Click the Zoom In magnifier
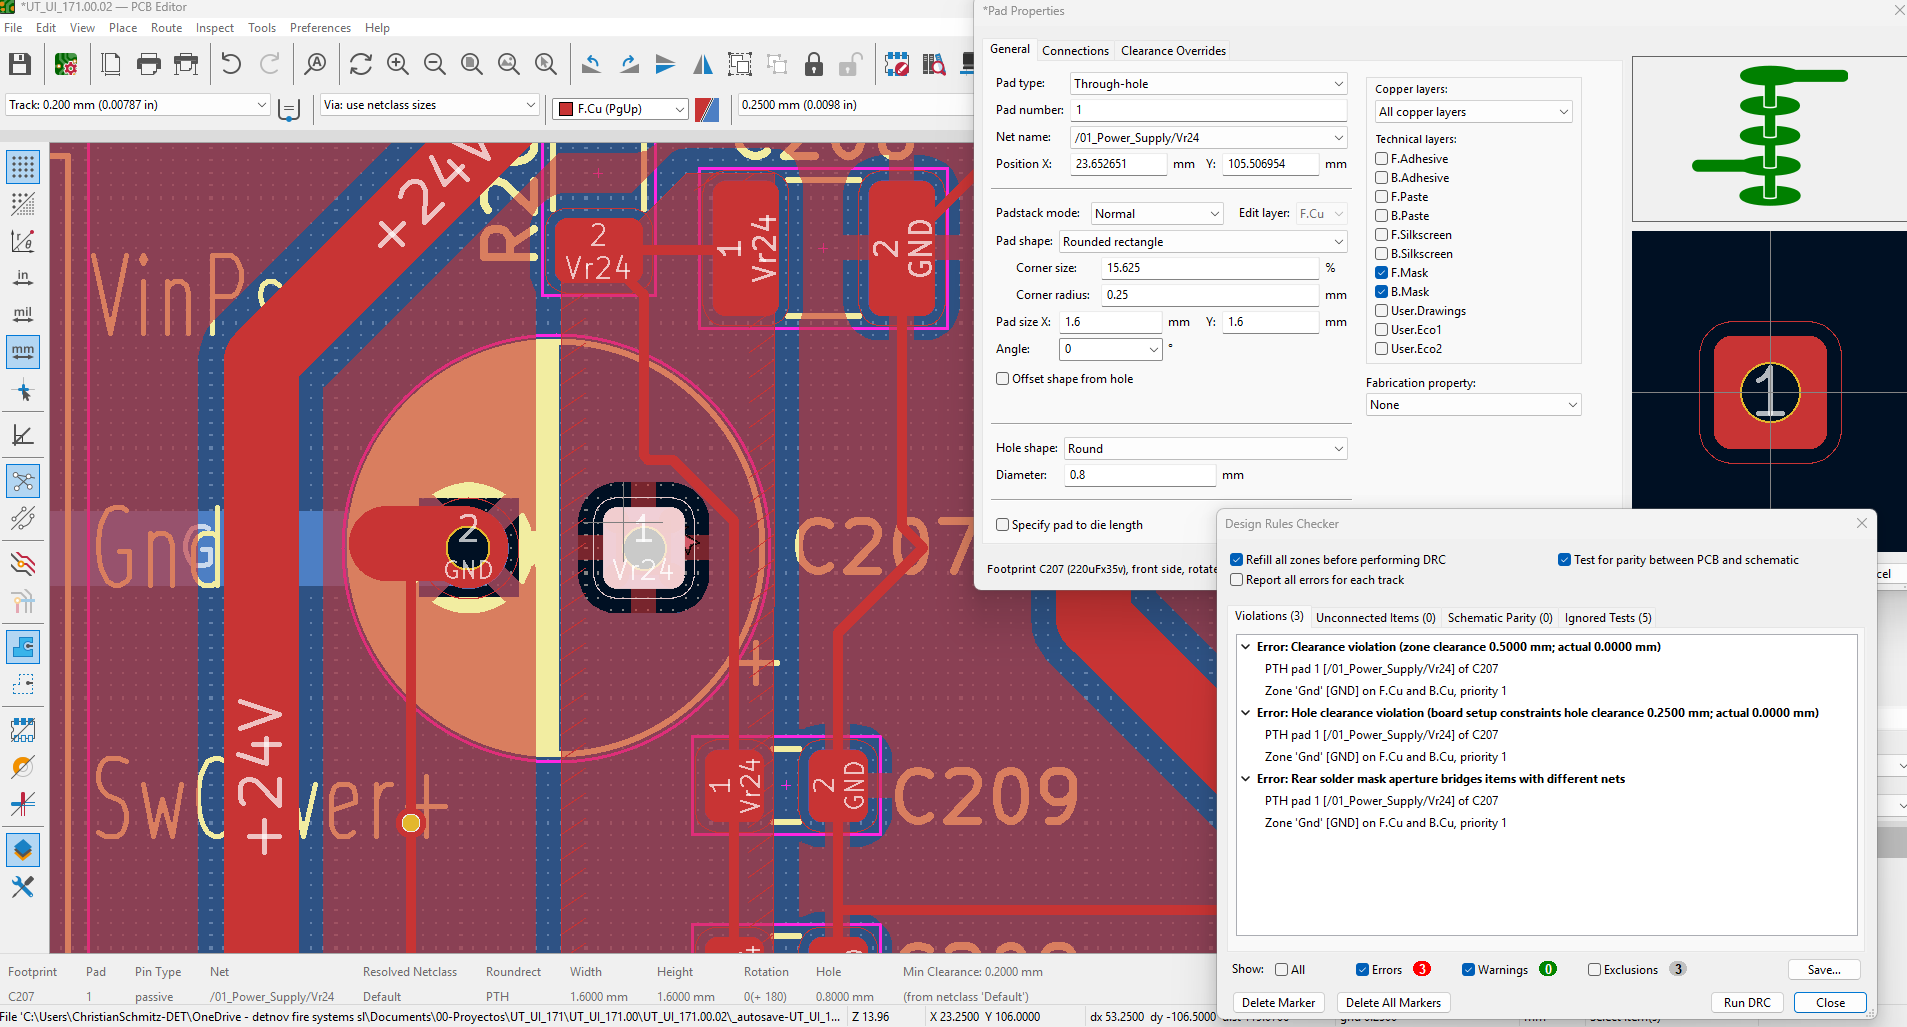This screenshot has width=1907, height=1027. click(x=398, y=65)
